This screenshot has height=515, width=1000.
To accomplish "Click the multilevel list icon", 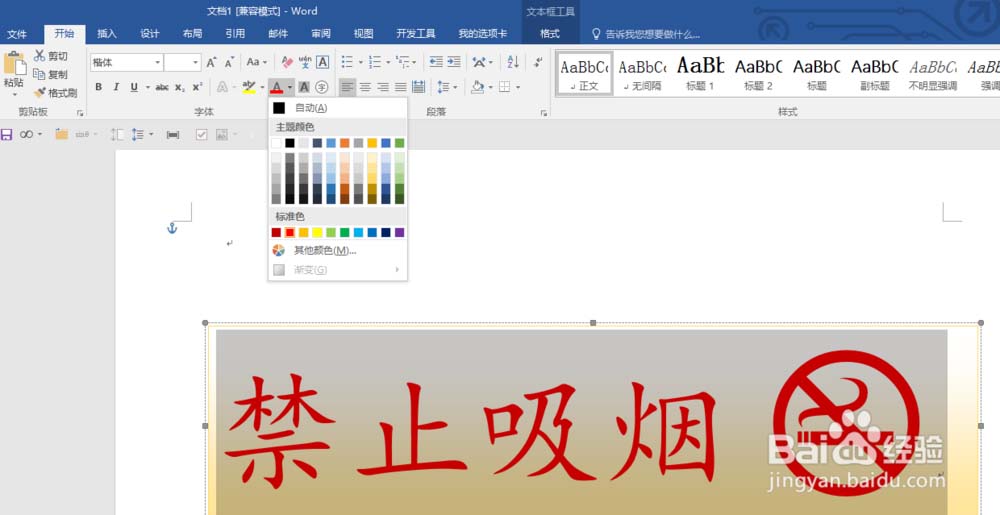I will (402, 62).
